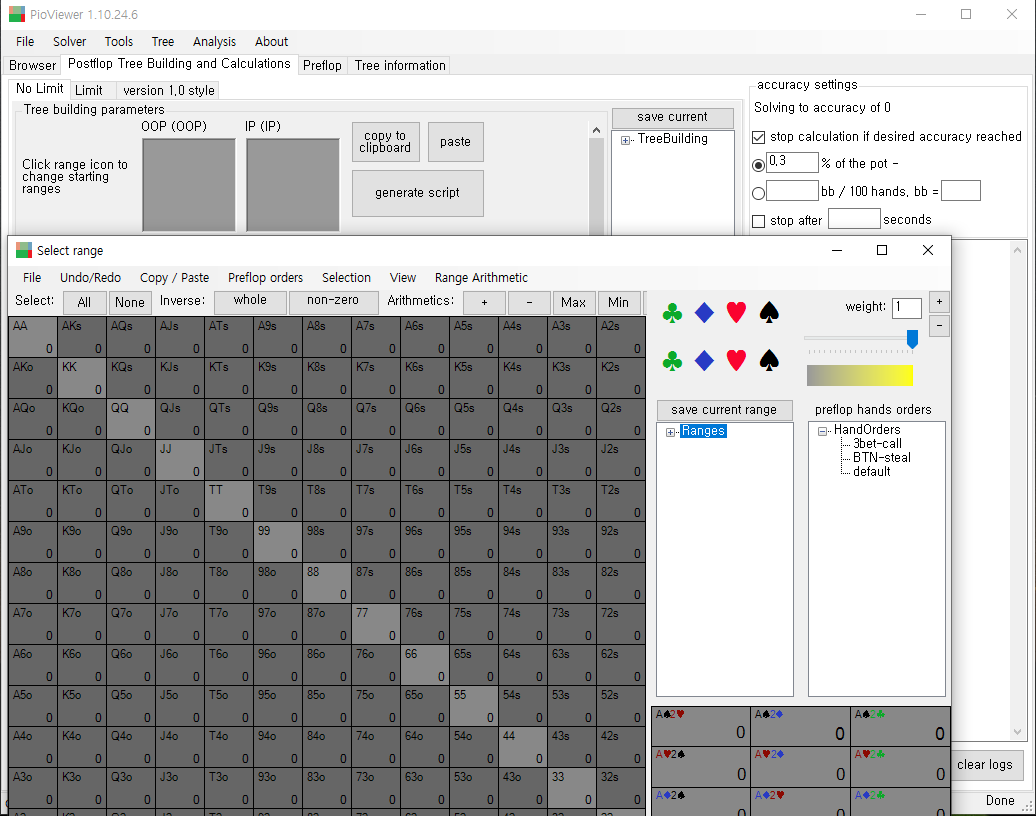
Task: Click the Max arithmetics button
Action: point(574,302)
